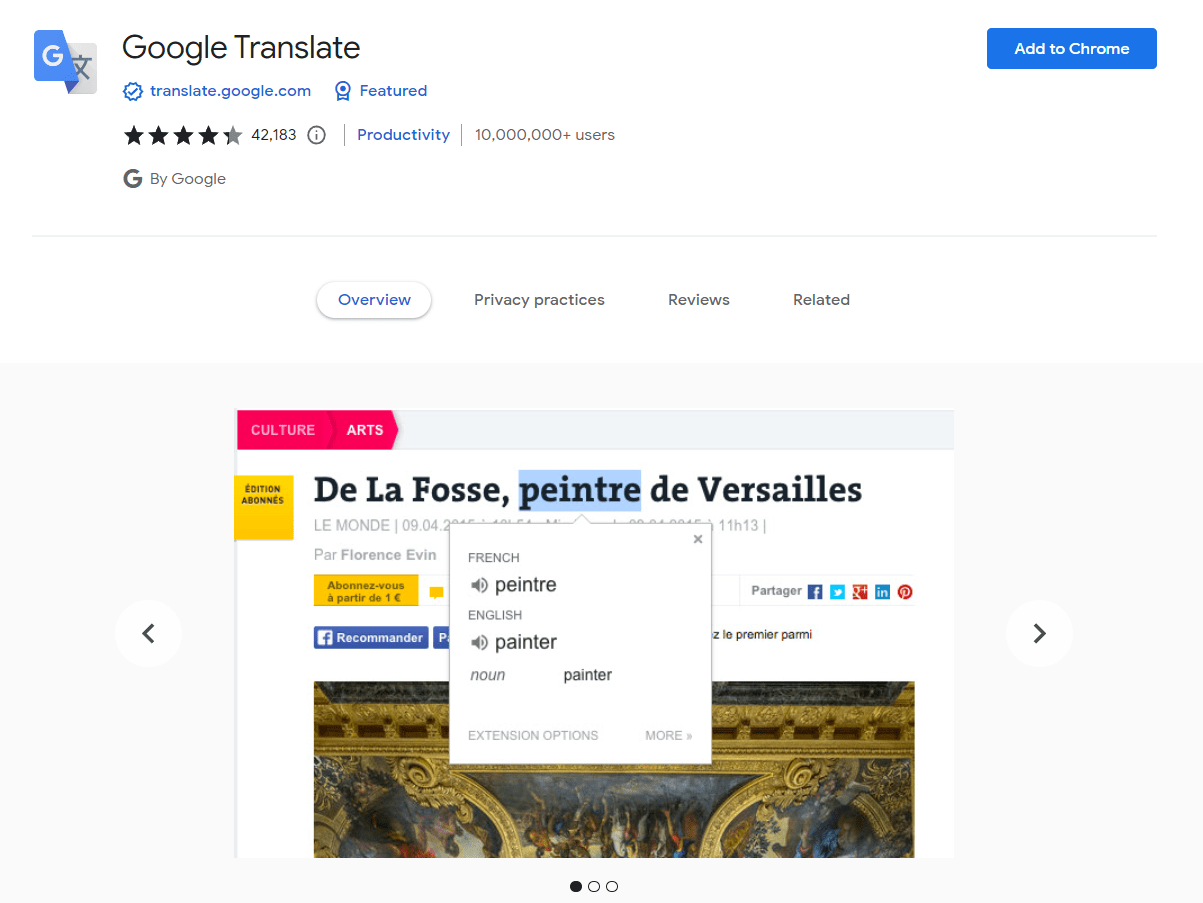
Task: Open the info icon next to the rating count
Action: click(316, 134)
